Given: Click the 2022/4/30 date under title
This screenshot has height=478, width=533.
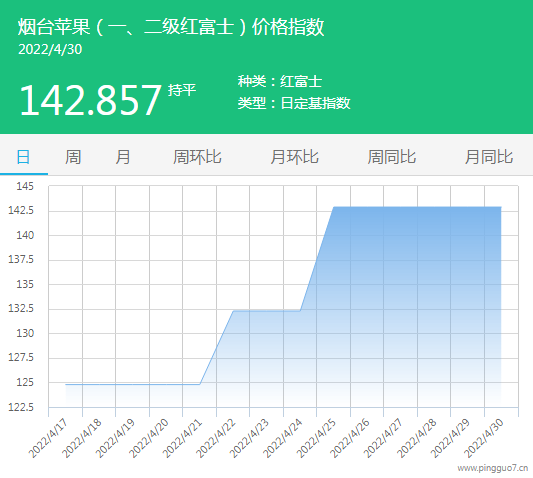Looking at the screenshot, I should pos(50,50).
